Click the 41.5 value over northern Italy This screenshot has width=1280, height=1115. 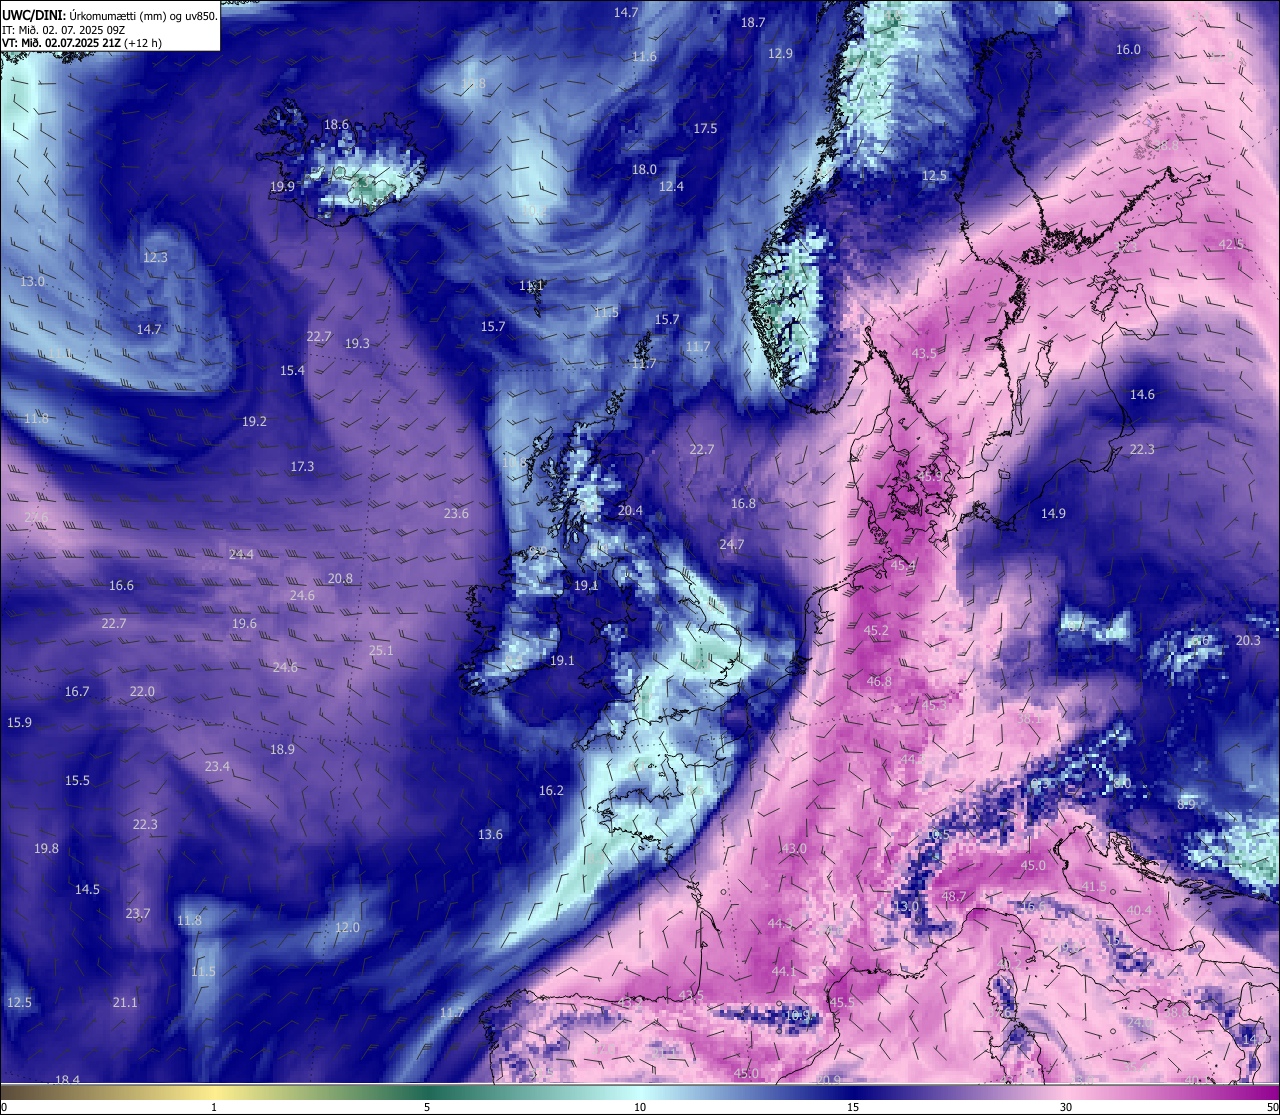coord(1094,887)
